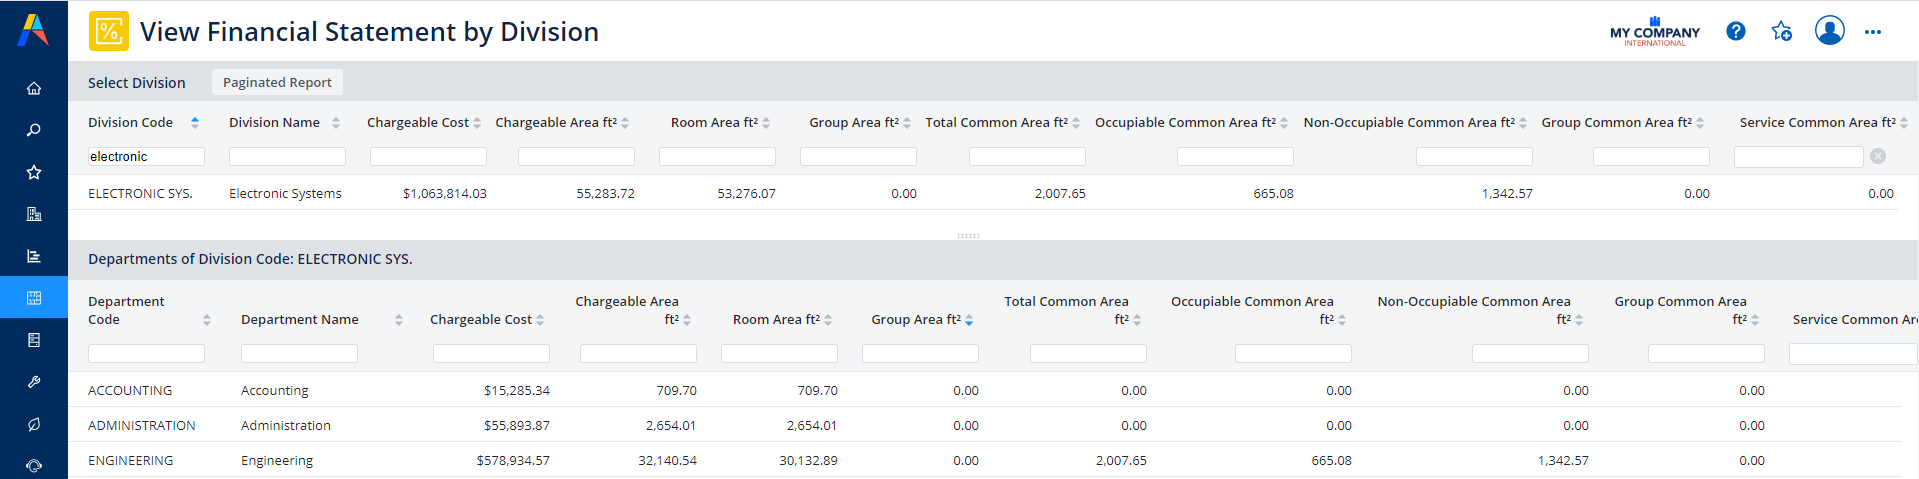Open the Home icon in sidebar

(x=34, y=88)
